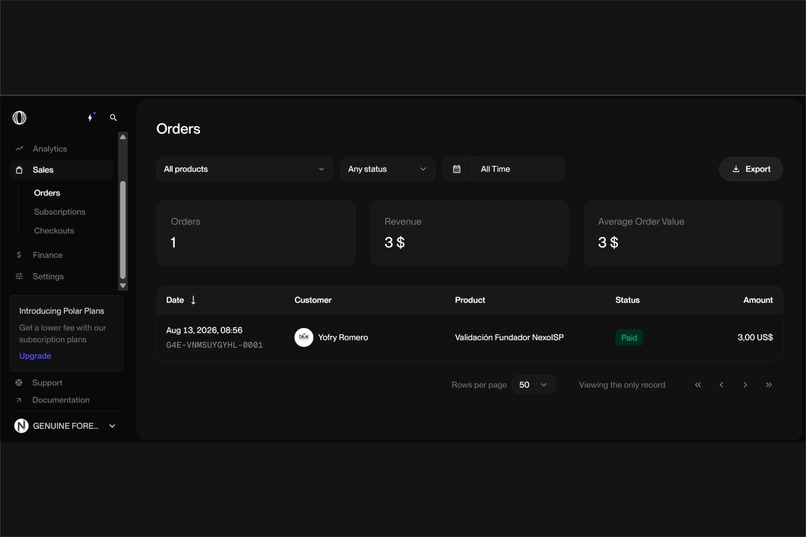Click customer name Yofry Romero
The width and height of the screenshot is (806, 537).
point(343,338)
